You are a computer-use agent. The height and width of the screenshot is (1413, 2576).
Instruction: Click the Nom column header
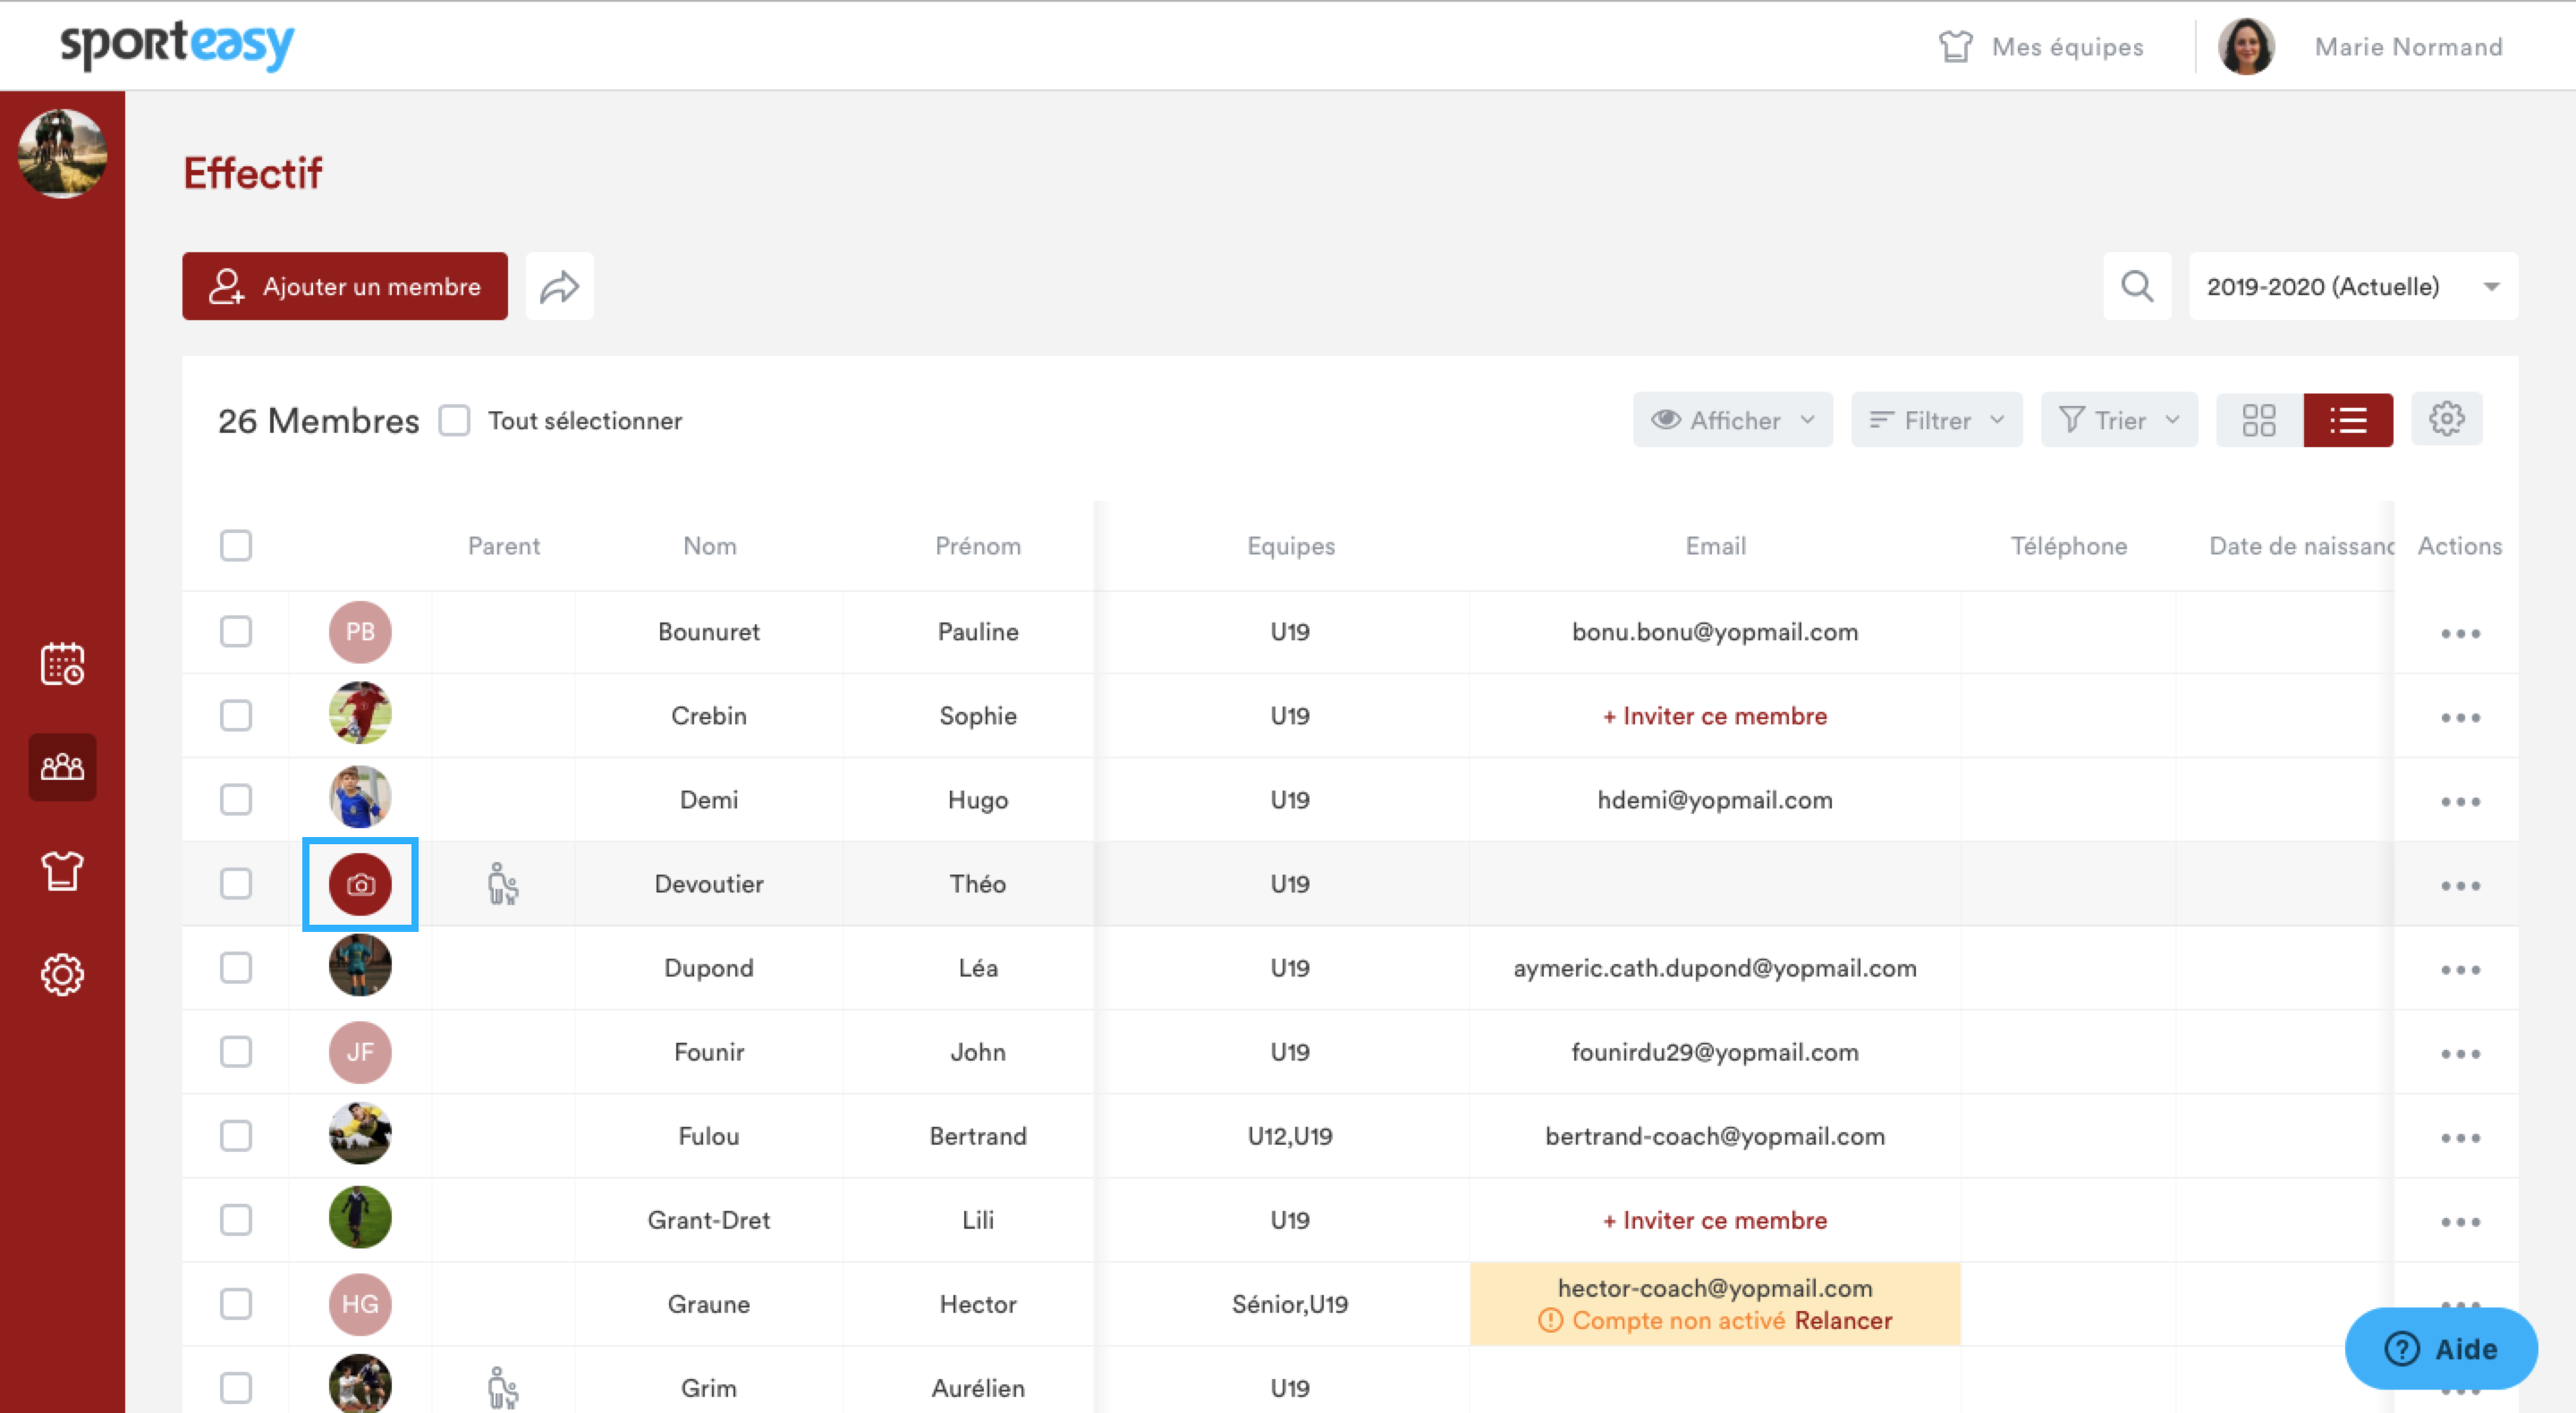pos(710,546)
